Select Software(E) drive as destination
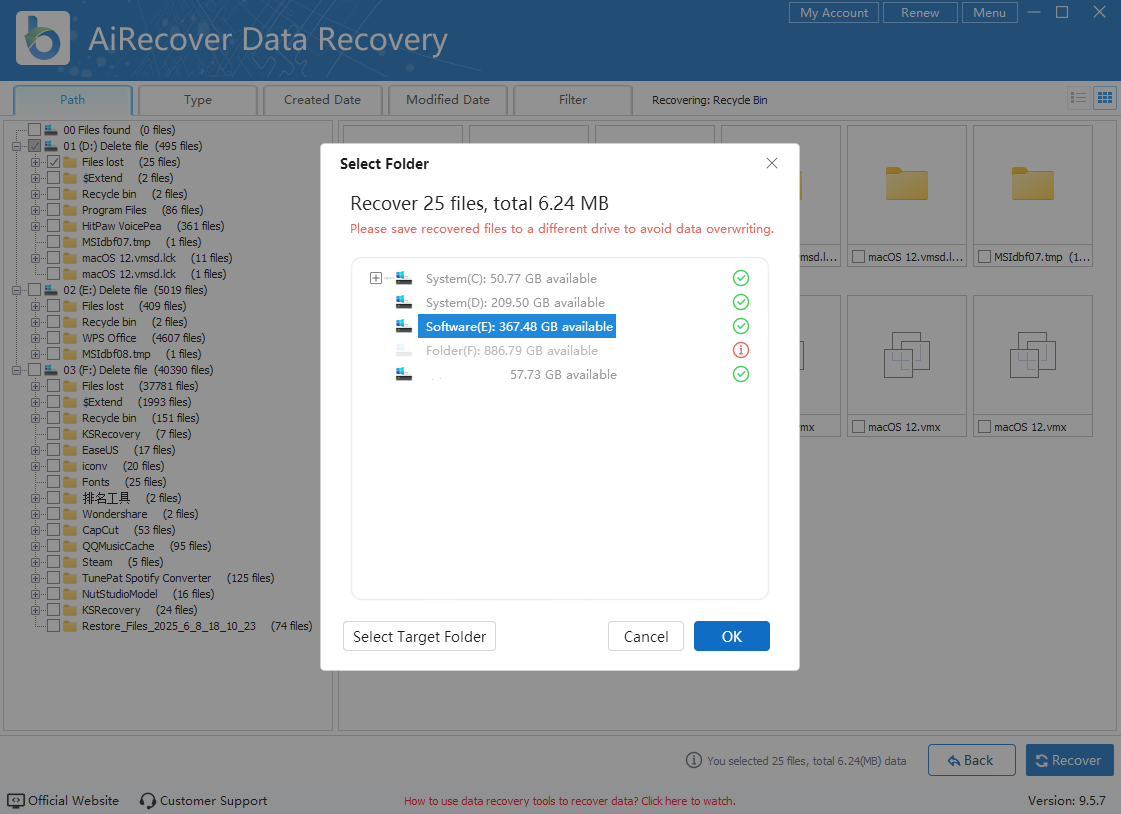 (517, 327)
